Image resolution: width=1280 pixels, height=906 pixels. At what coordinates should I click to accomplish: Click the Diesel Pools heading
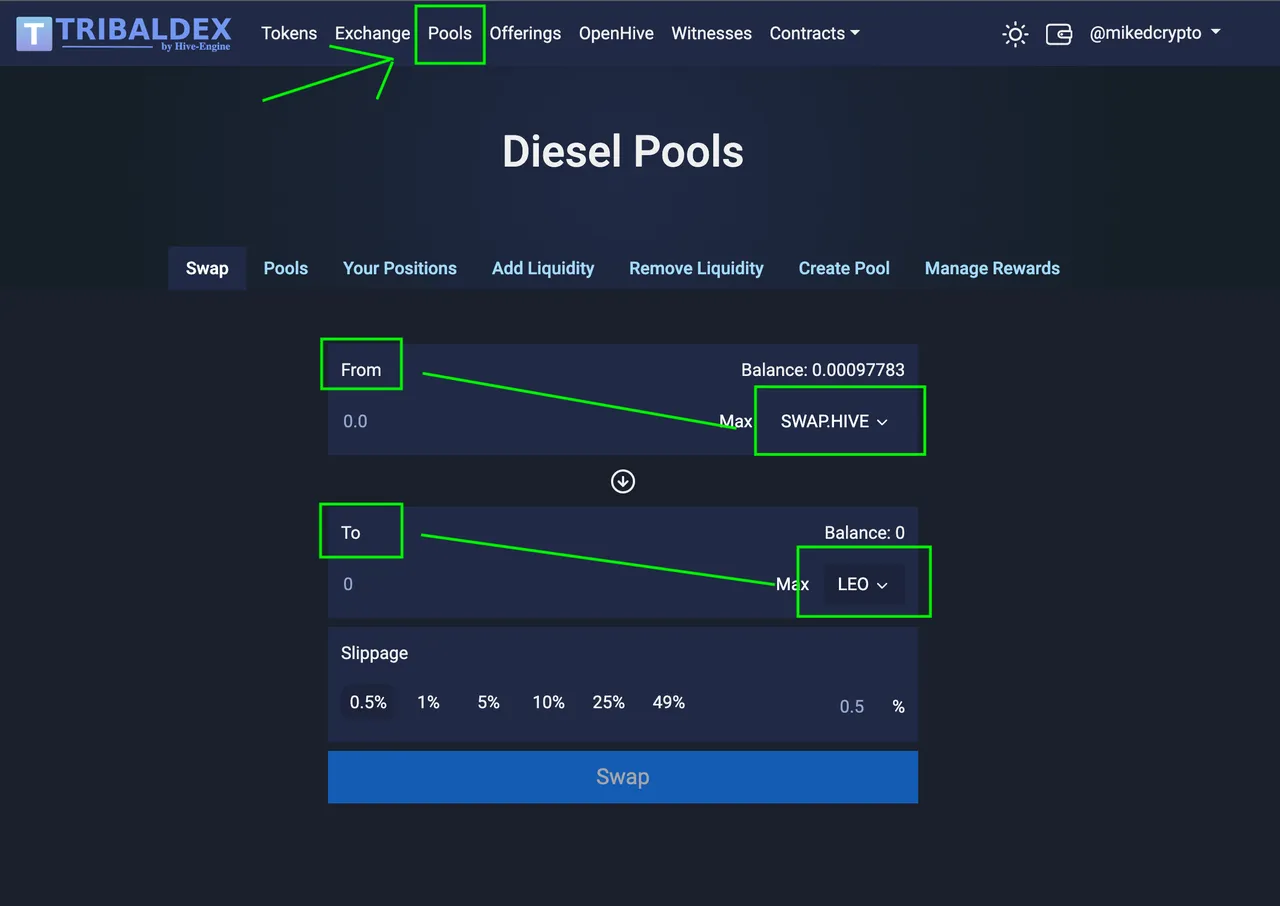[x=623, y=152]
